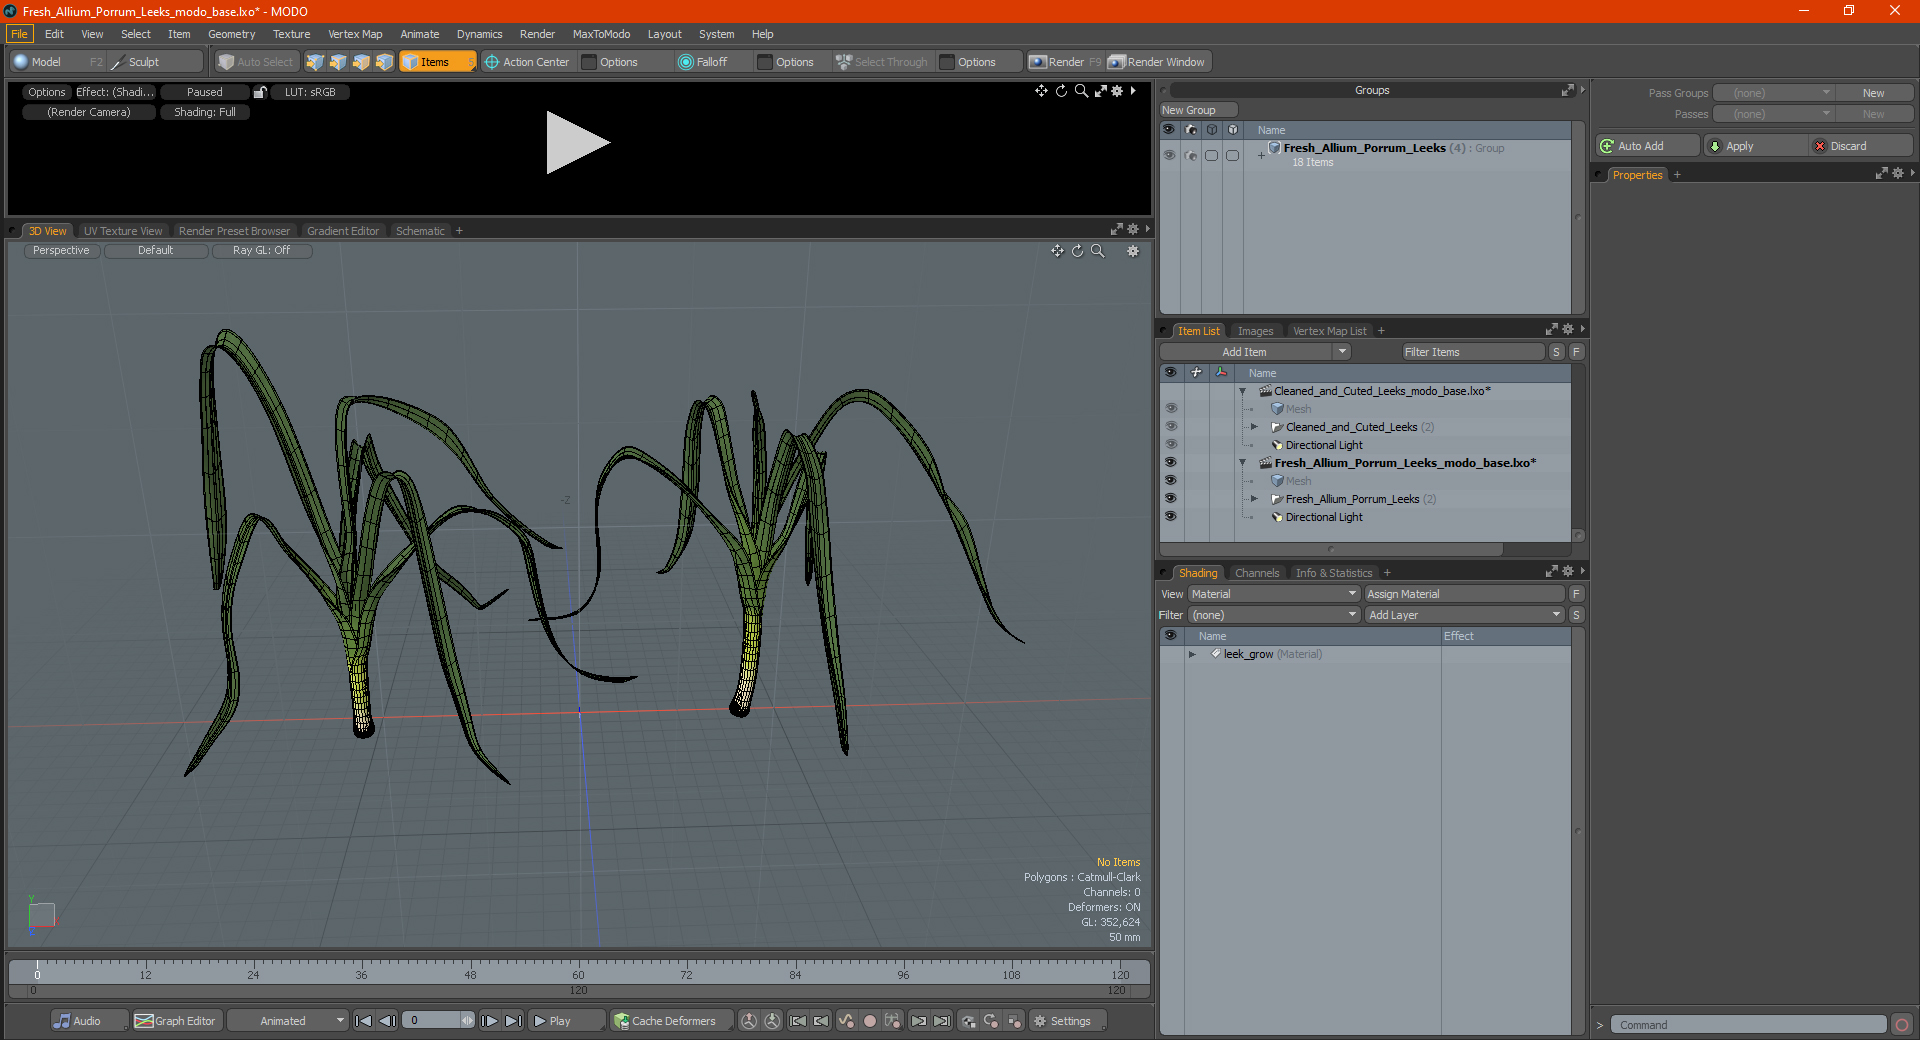Go to first frame
Image resolution: width=1920 pixels, height=1040 pixels.
pos(363,1021)
